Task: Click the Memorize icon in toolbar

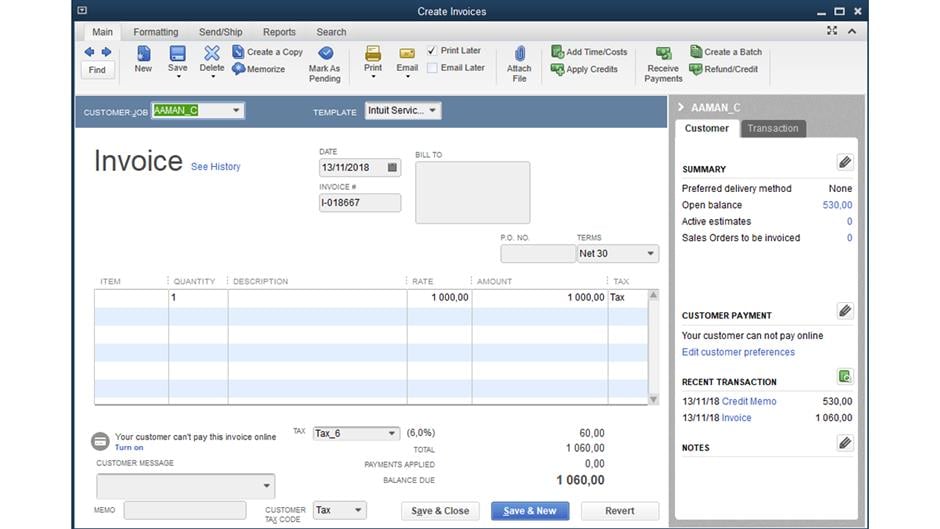Action: (x=239, y=70)
